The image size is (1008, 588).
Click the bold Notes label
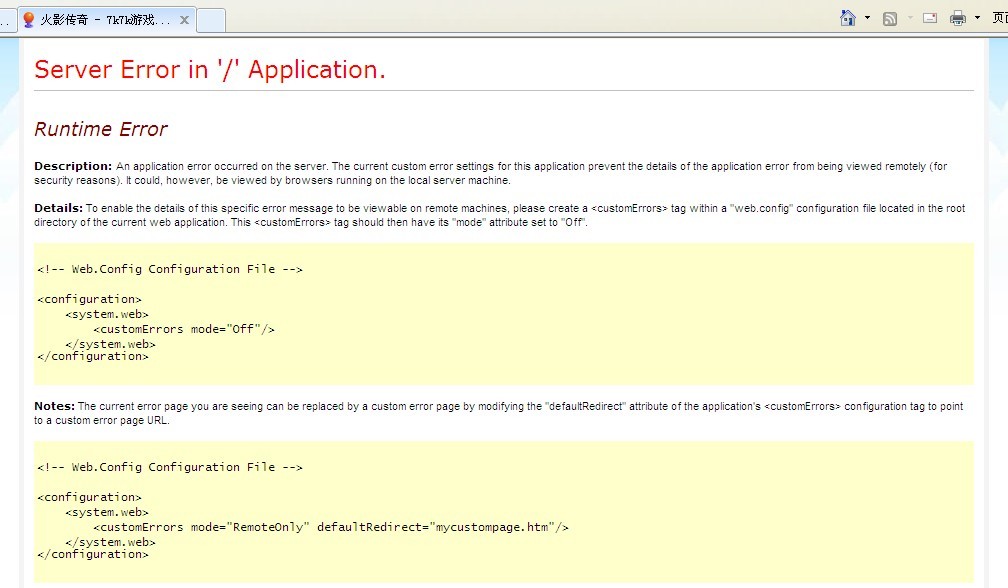pos(54,406)
